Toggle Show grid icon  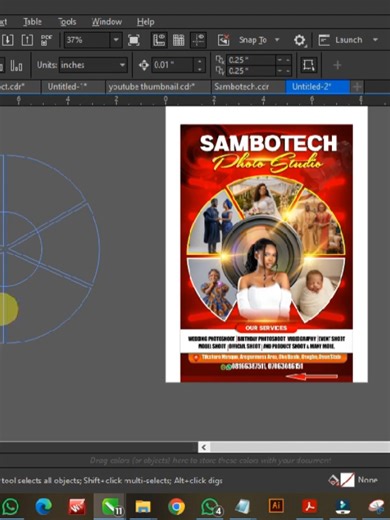179,40
